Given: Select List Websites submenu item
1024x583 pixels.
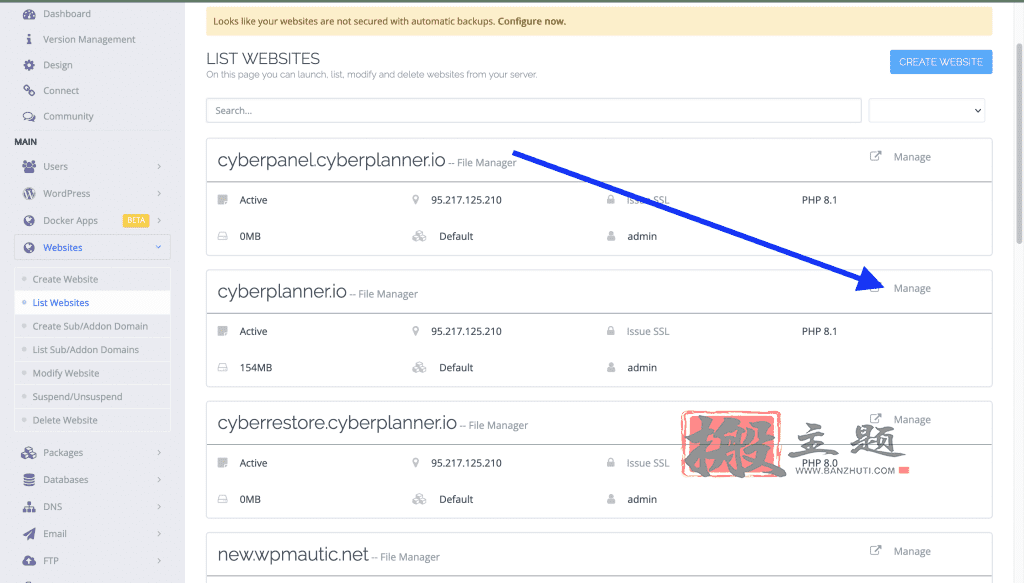Looking at the screenshot, I should point(92,303).
